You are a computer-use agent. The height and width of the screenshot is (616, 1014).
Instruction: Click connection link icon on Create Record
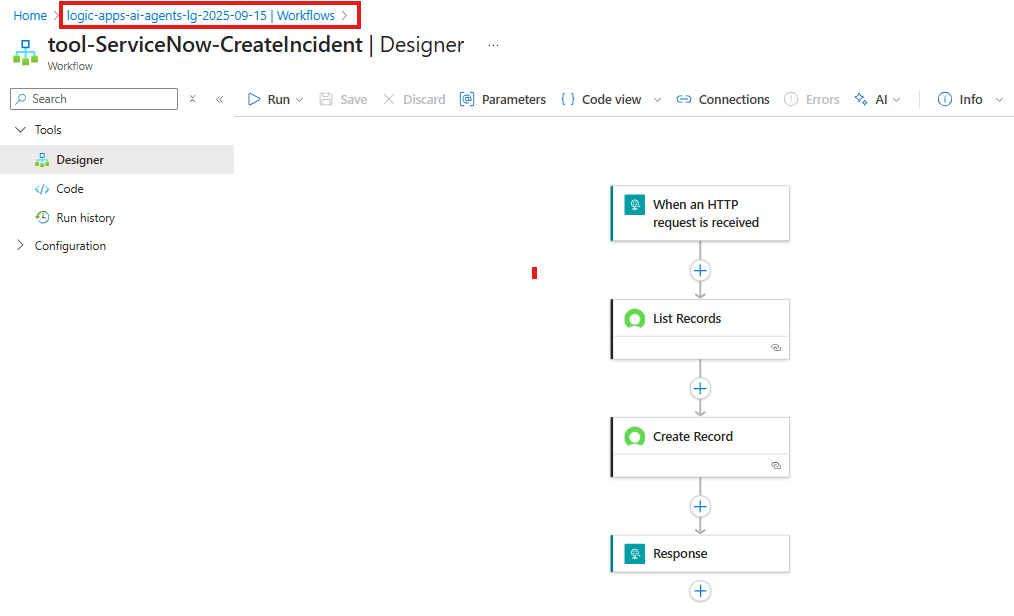pos(775,466)
